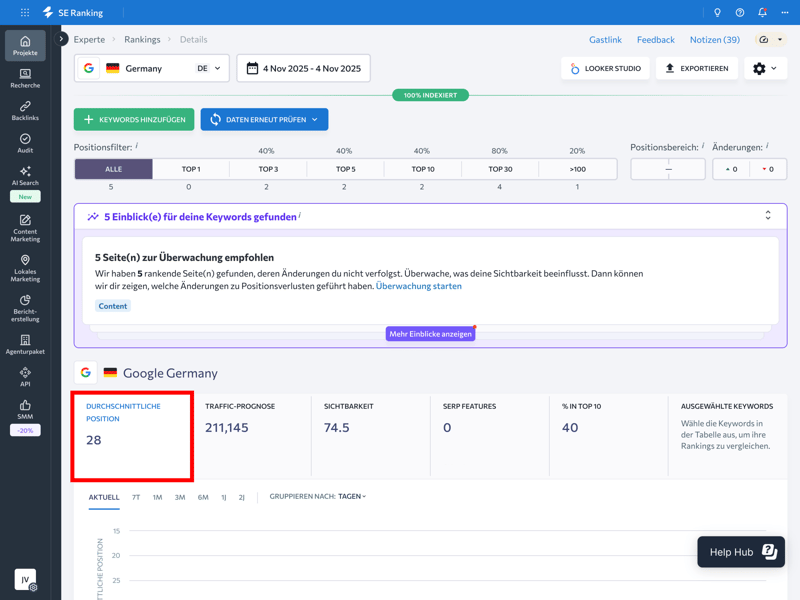Click the lightbulb tips icon

pyautogui.click(x=717, y=12)
